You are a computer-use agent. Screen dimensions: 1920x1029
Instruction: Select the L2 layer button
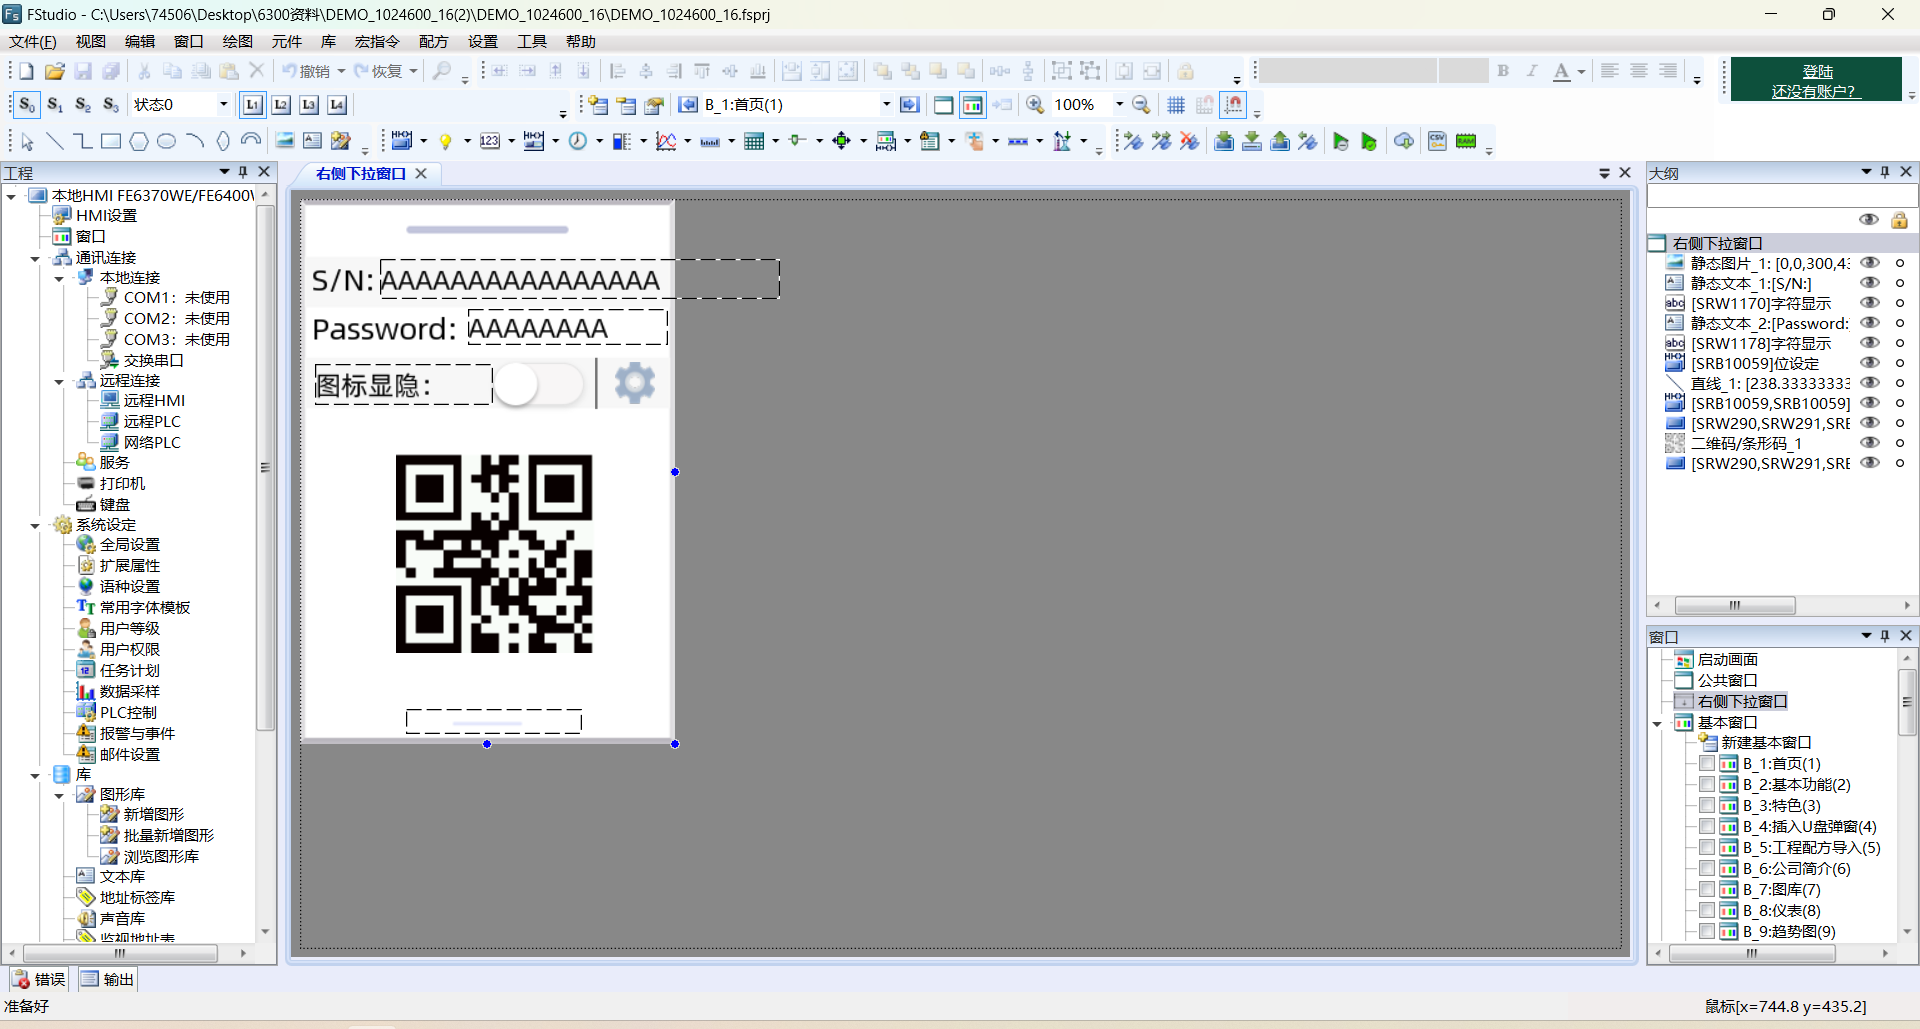tap(281, 105)
